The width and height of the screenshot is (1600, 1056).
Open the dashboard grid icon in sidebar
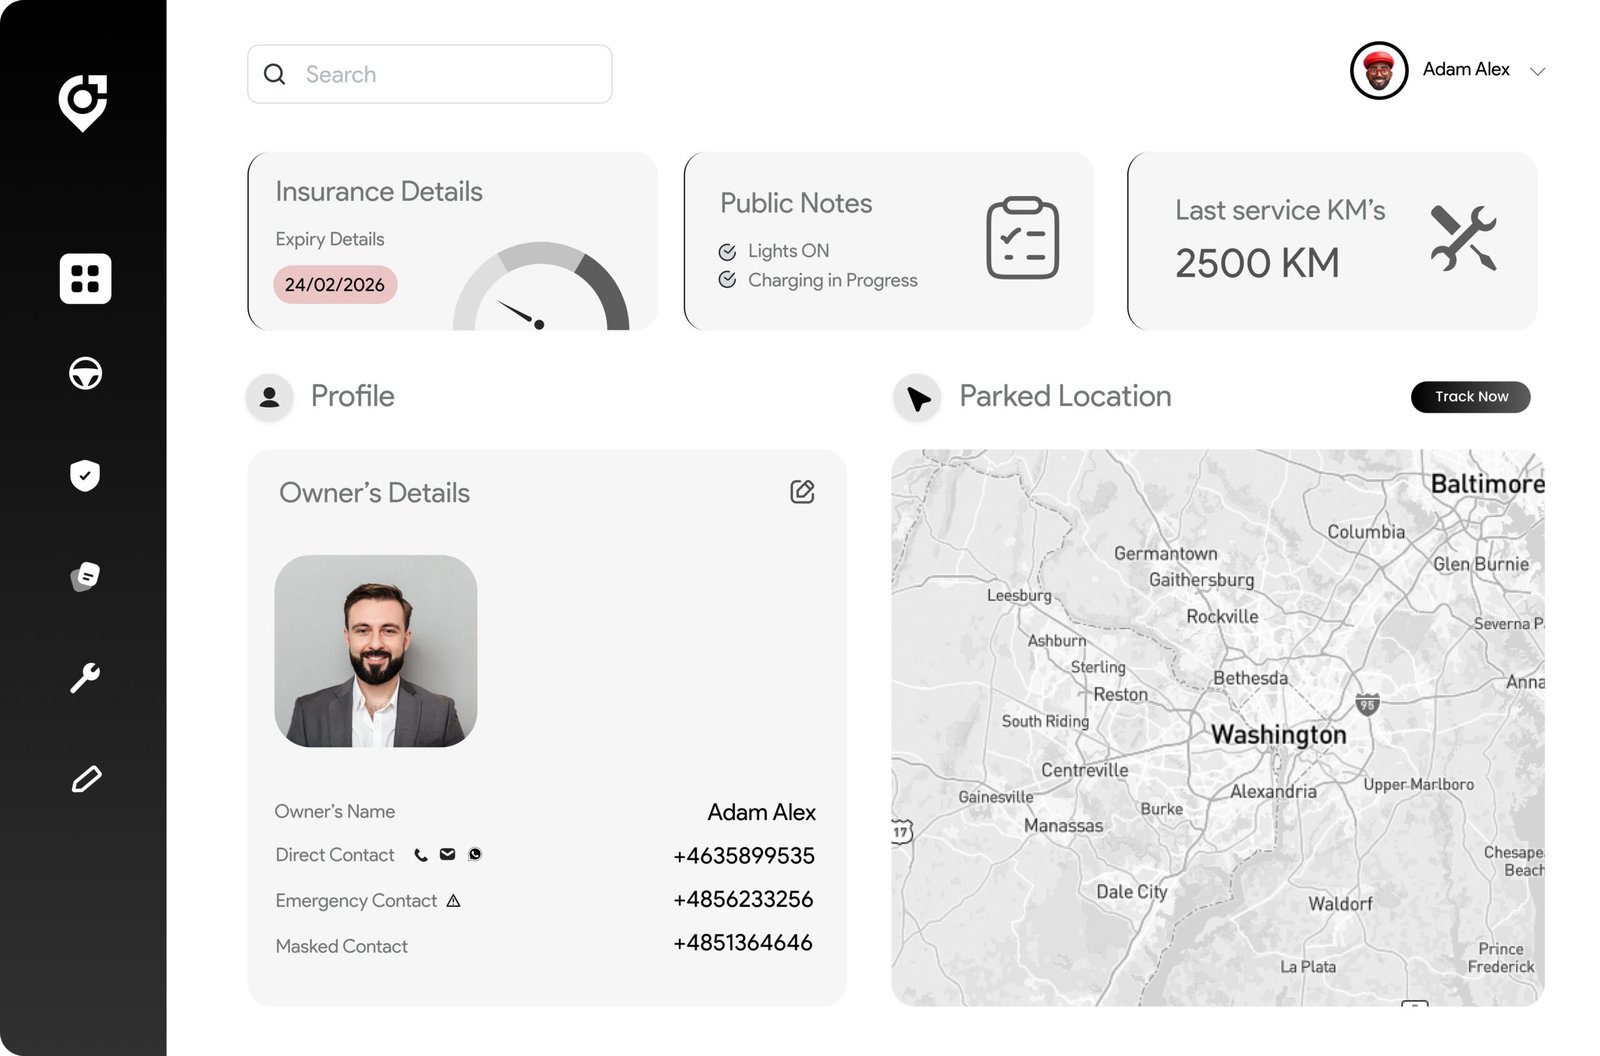coord(85,278)
